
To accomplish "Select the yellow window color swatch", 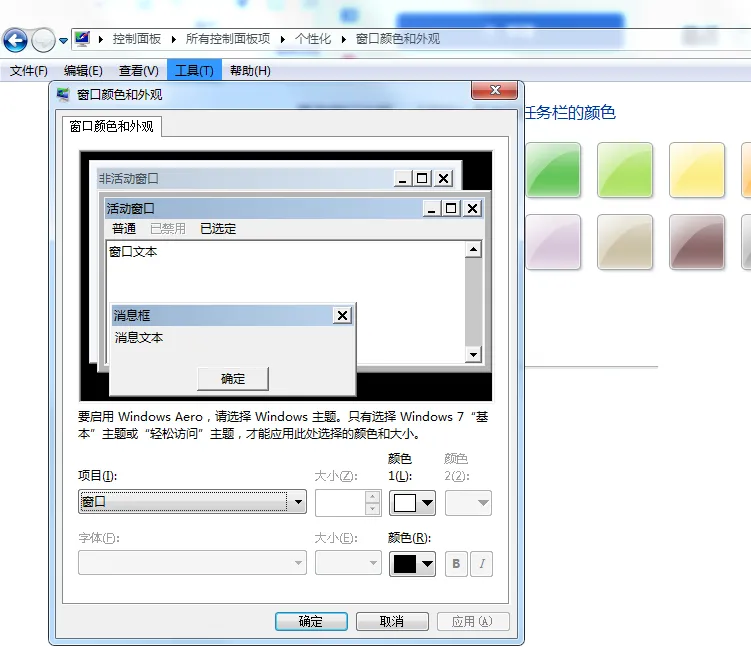I will pyautogui.click(x=696, y=169).
